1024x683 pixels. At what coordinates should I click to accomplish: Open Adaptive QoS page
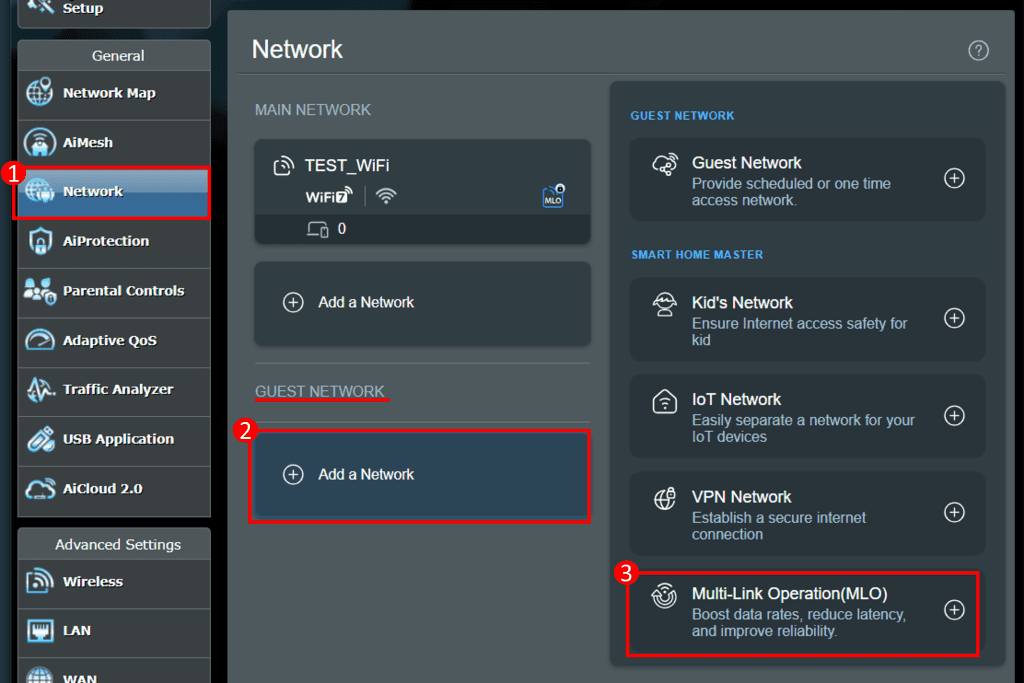[114, 341]
